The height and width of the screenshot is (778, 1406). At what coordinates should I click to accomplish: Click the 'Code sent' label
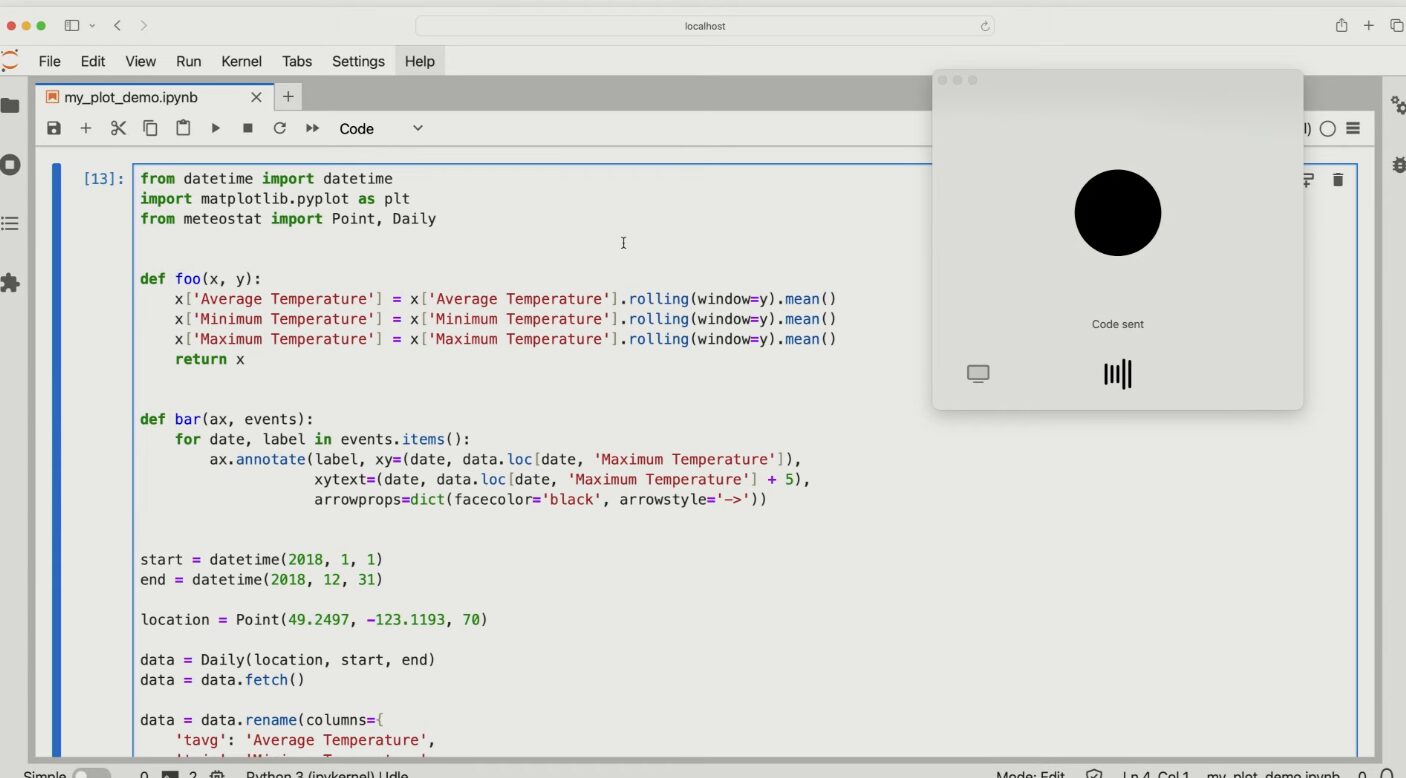(x=1118, y=324)
